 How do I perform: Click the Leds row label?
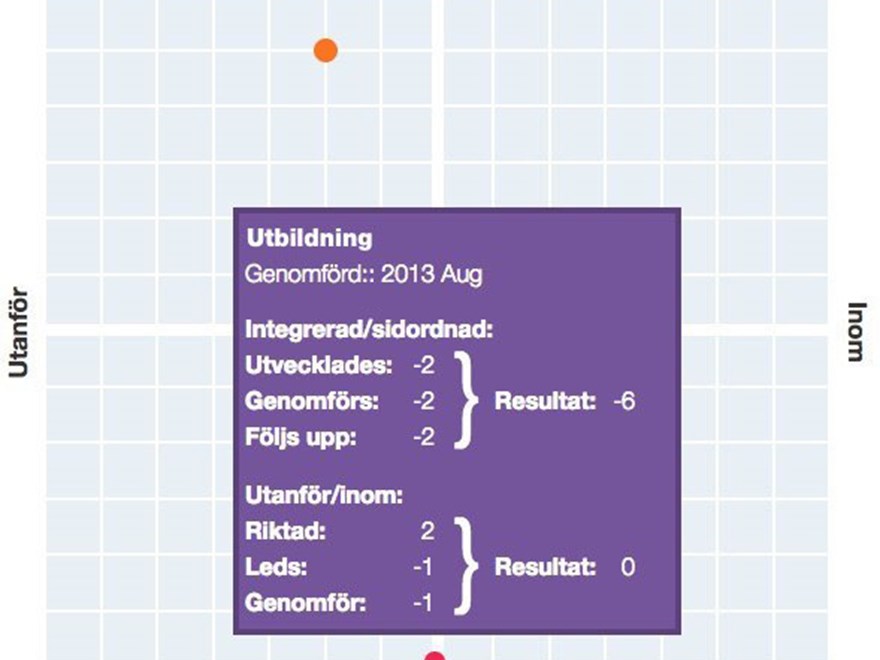[x=276, y=567]
